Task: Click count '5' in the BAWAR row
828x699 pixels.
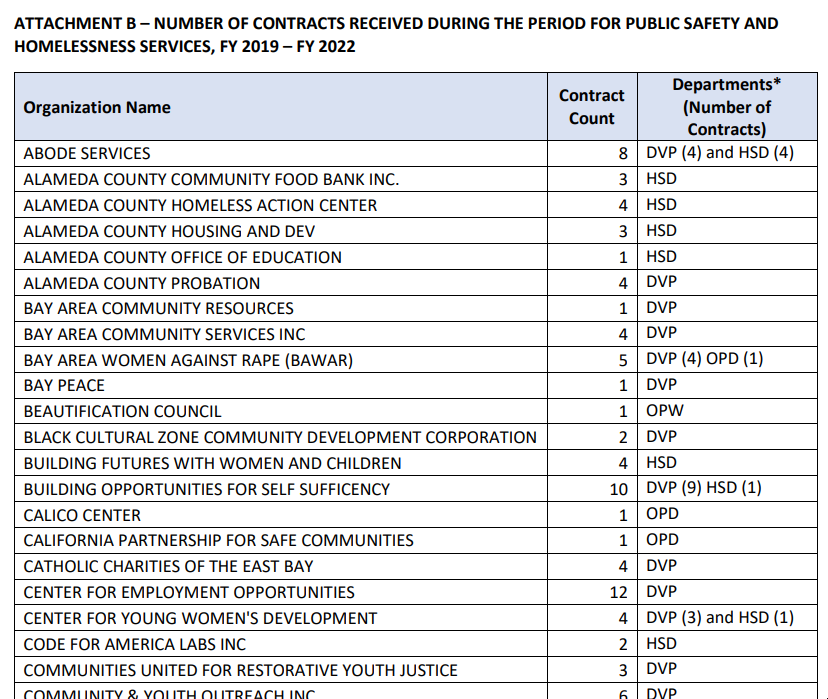Action: (x=623, y=361)
